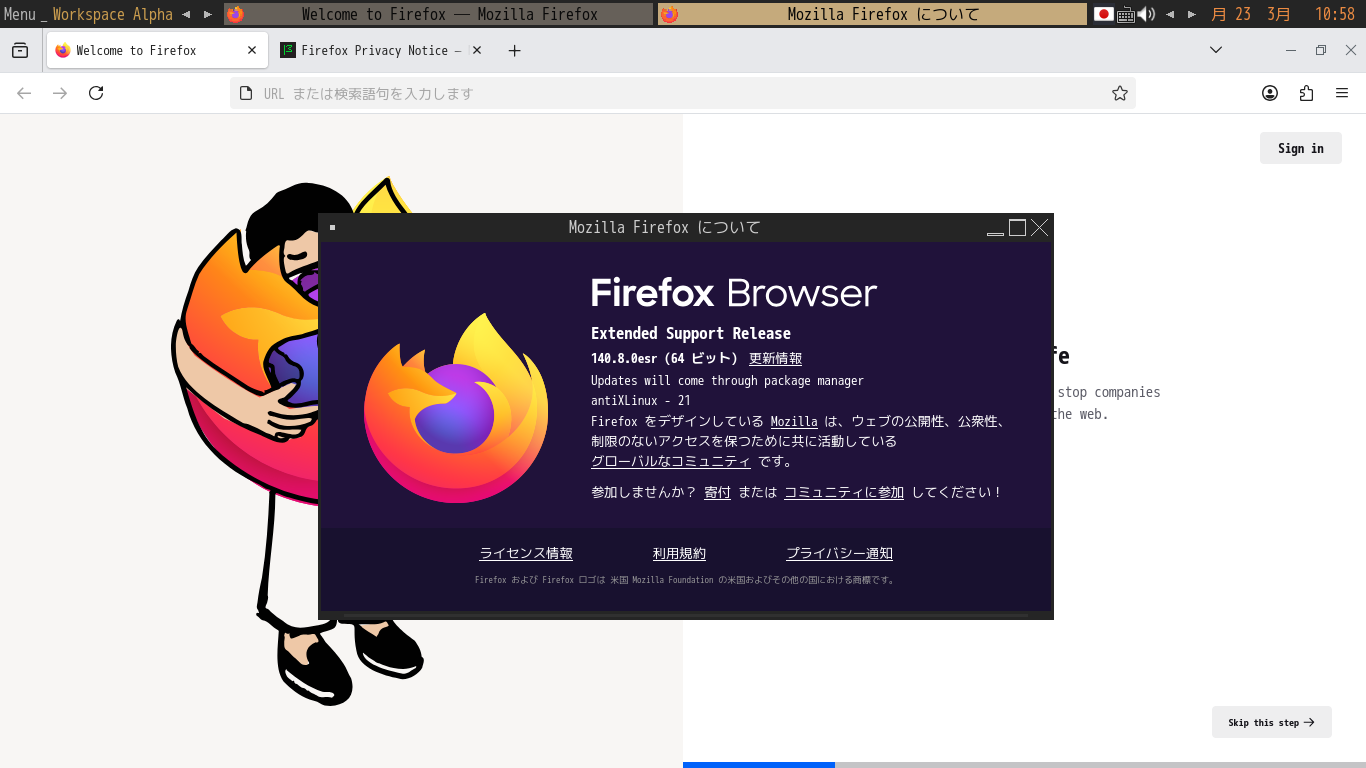Switch to the Welcome to Firefox tab
Viewport: 1366px width, 768px height.
coord(157,50)
